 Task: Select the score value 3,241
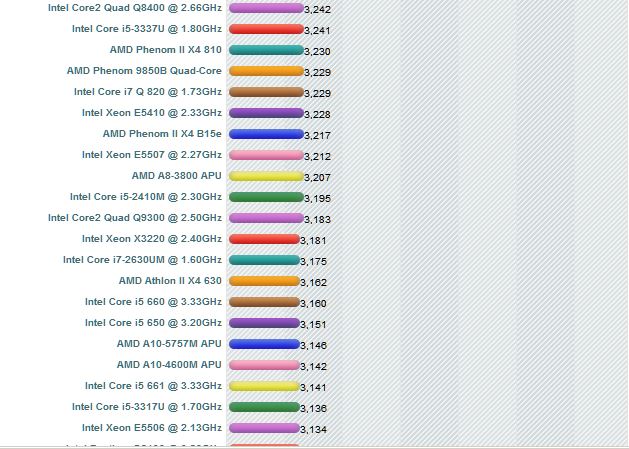pos(317,30)
